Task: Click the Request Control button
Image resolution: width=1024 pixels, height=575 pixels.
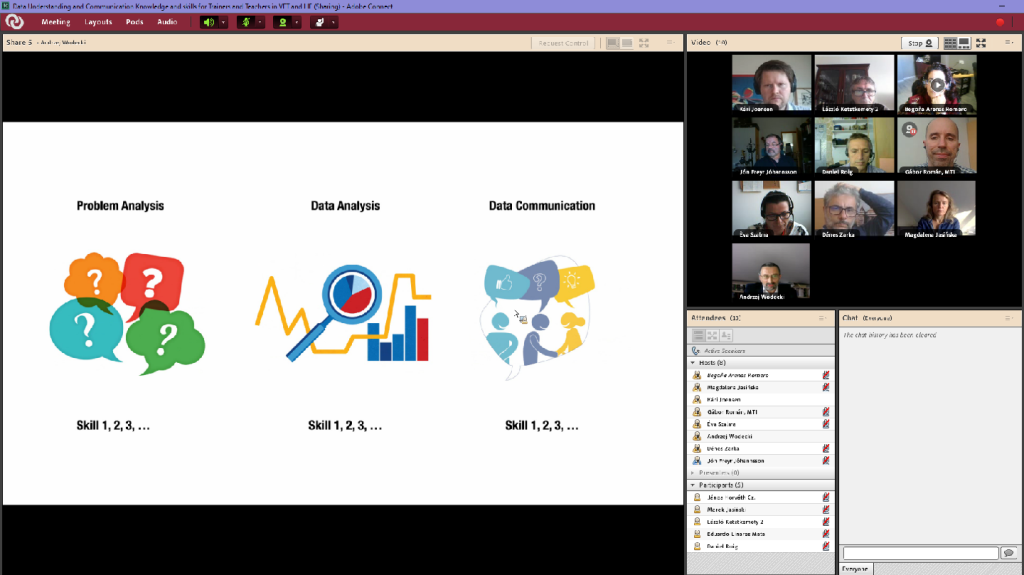Action: (563, 43)
